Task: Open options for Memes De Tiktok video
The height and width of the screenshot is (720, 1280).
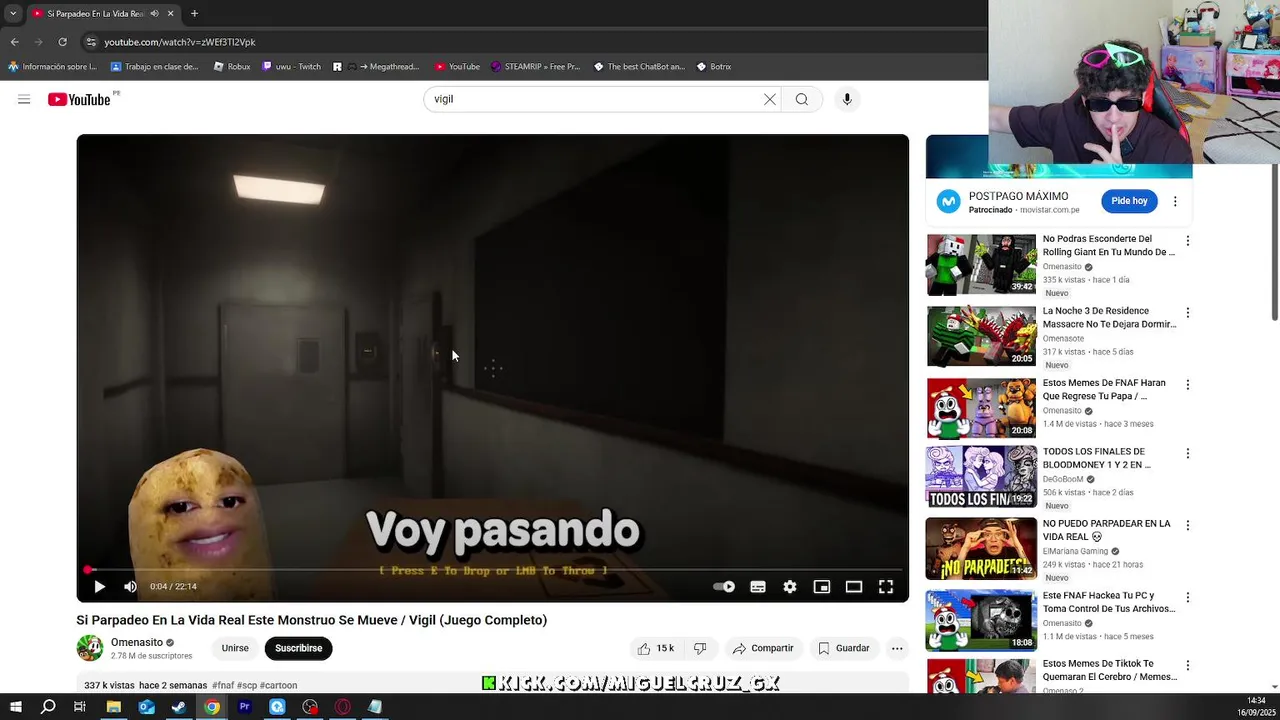Action: point(1188,665)
